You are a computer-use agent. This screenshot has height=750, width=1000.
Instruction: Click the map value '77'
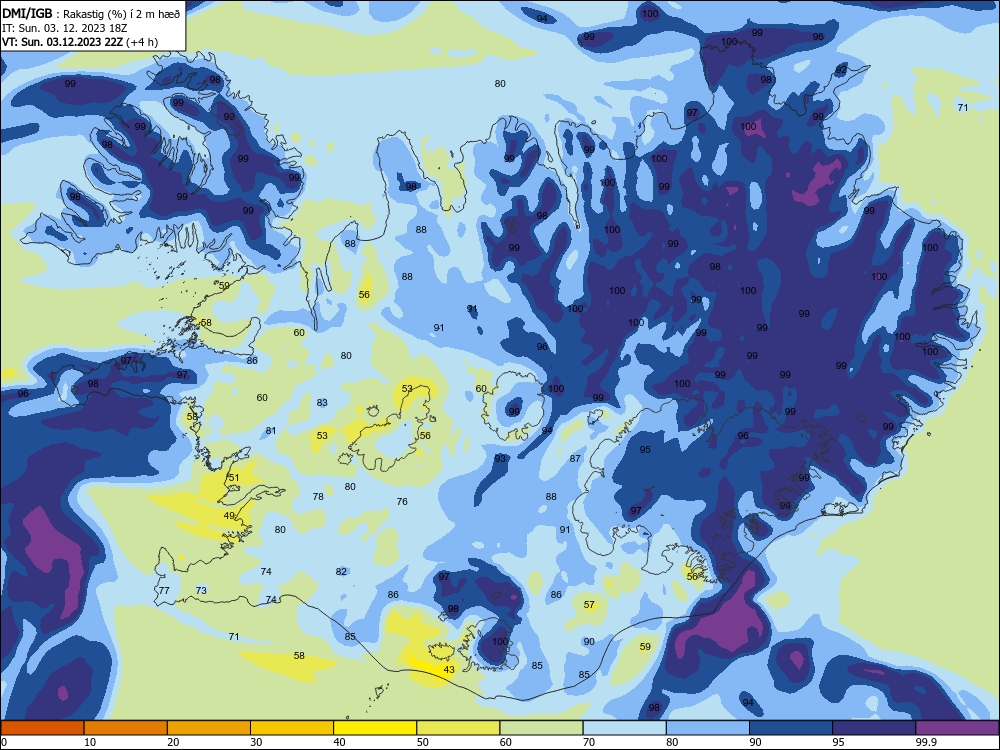[165, 591]
